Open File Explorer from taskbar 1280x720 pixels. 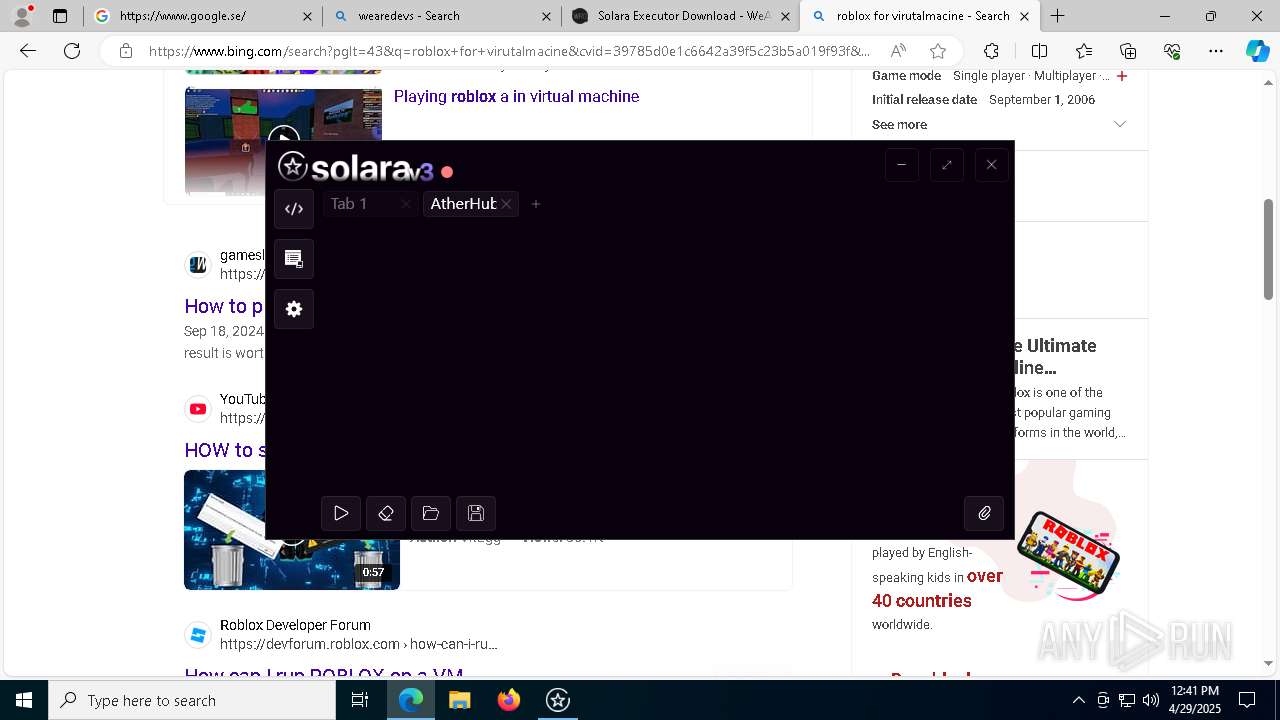[459, 700]
